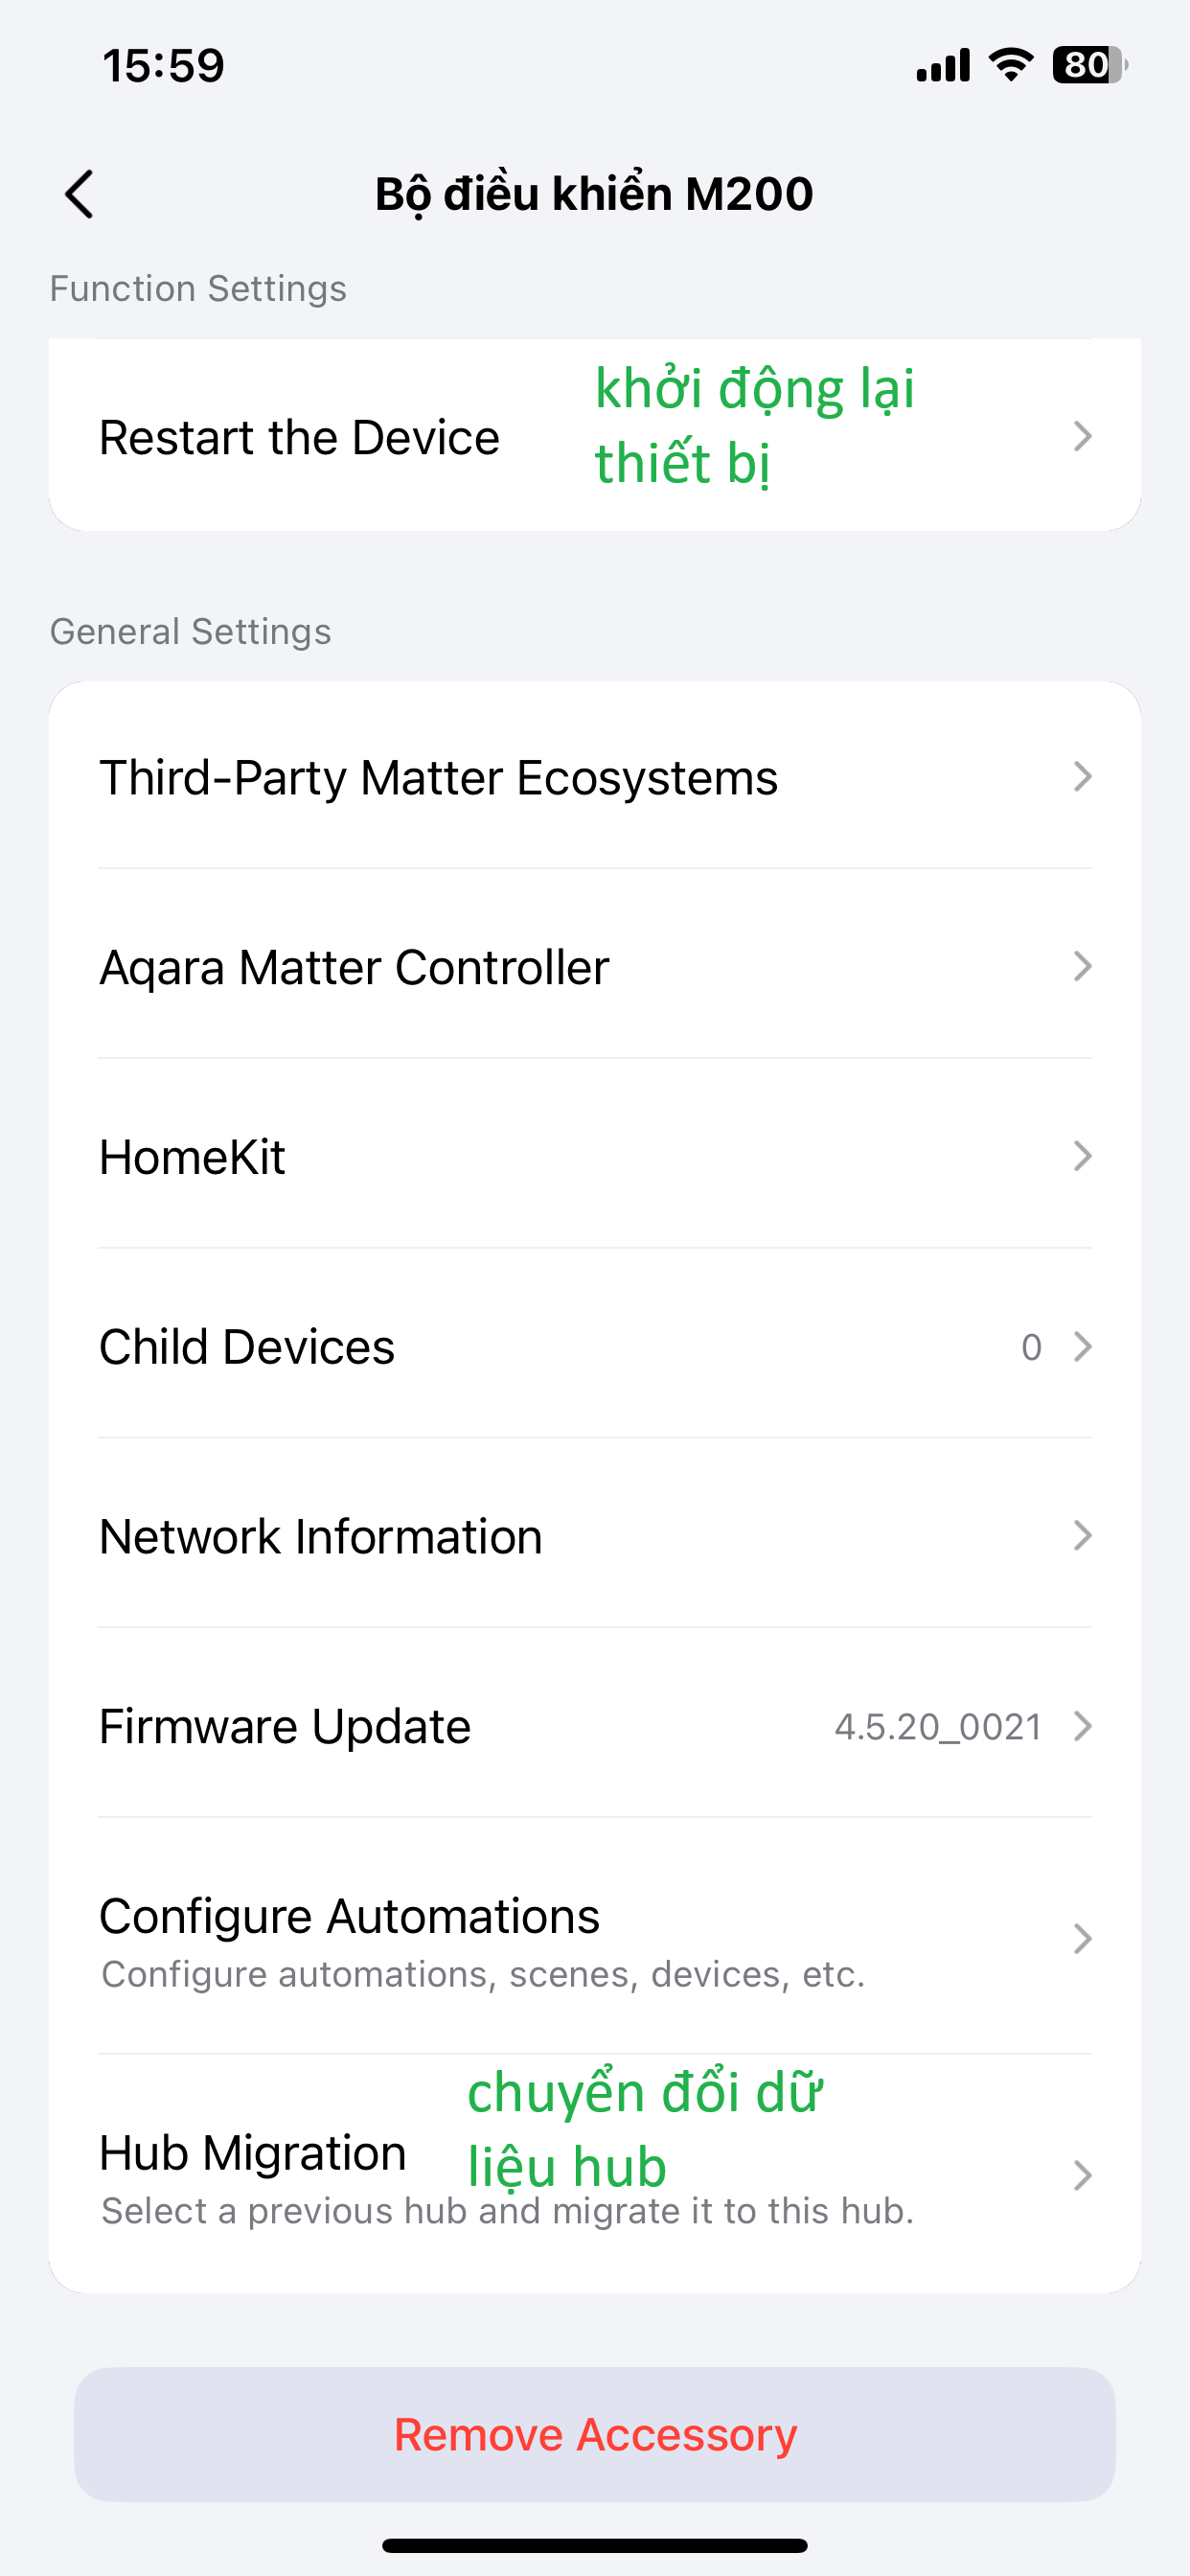
Task: Open Restart the Device option
Action: click(x=299, y=438)
